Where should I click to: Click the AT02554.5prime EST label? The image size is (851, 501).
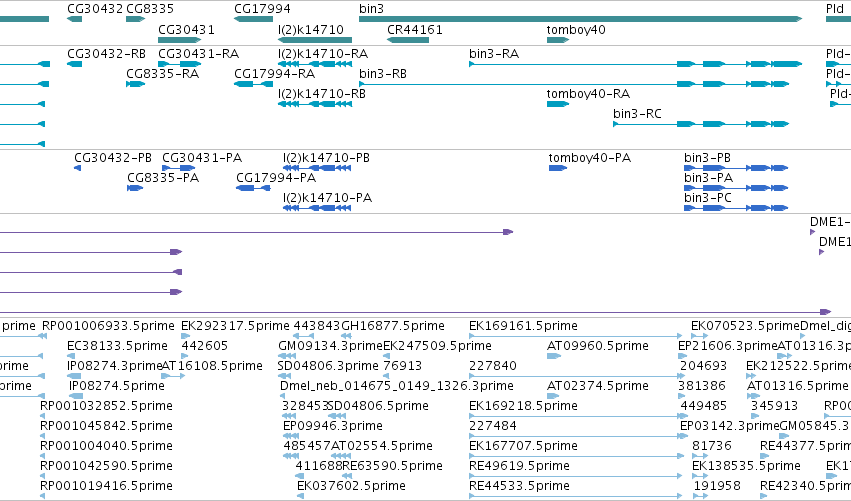(382, 446)
